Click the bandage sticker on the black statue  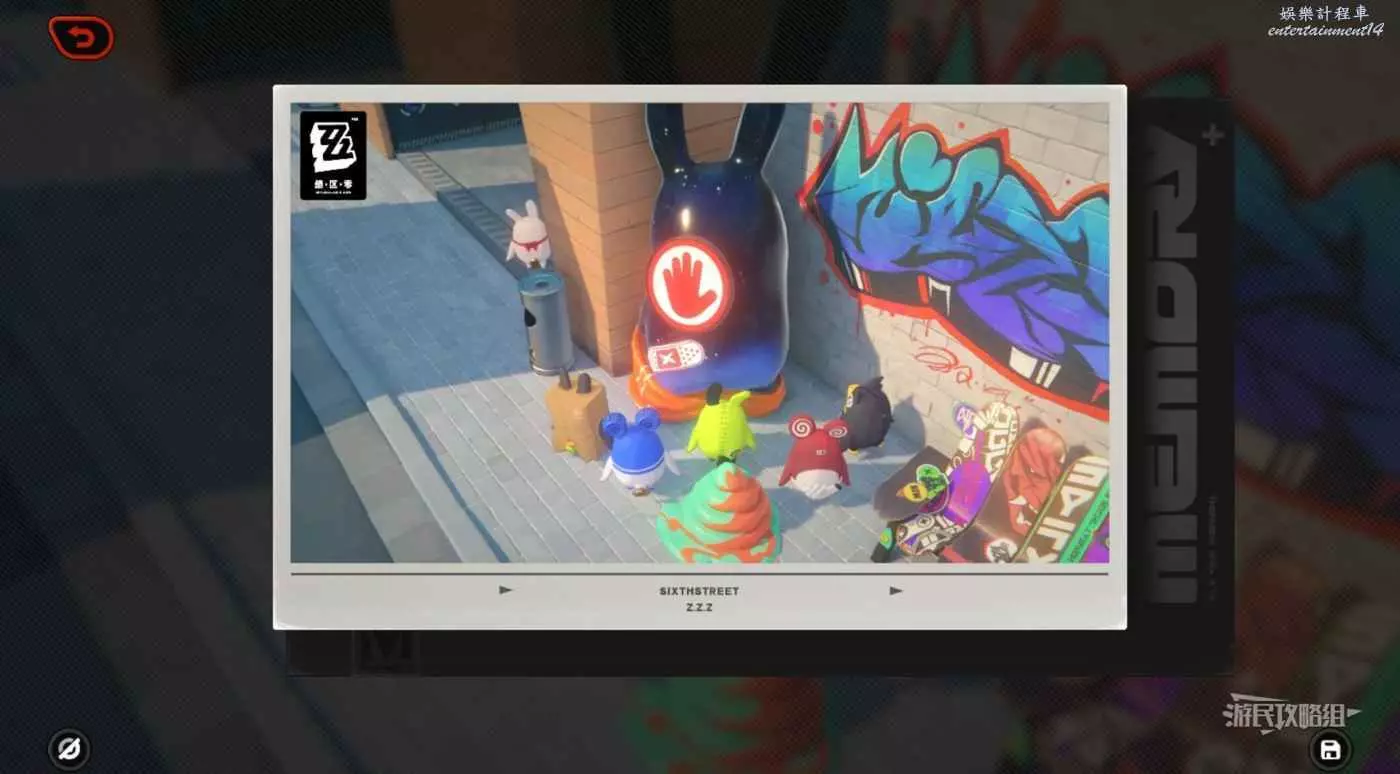pos(676,356)
